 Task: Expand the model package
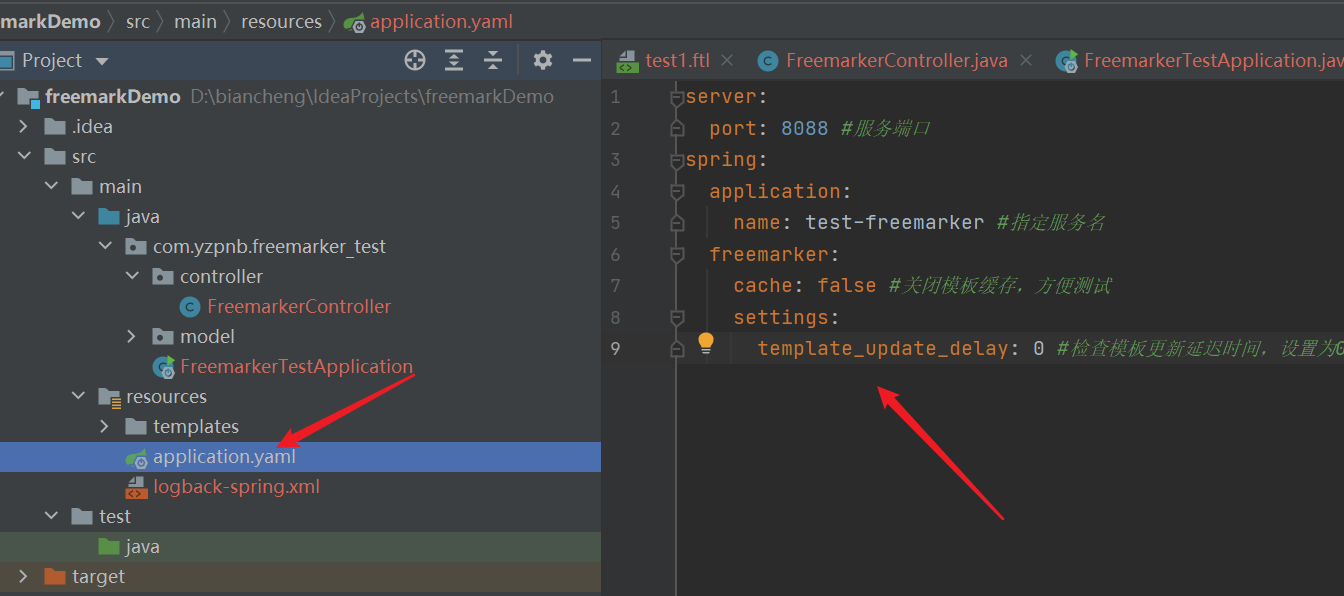(x=132, y=337)
